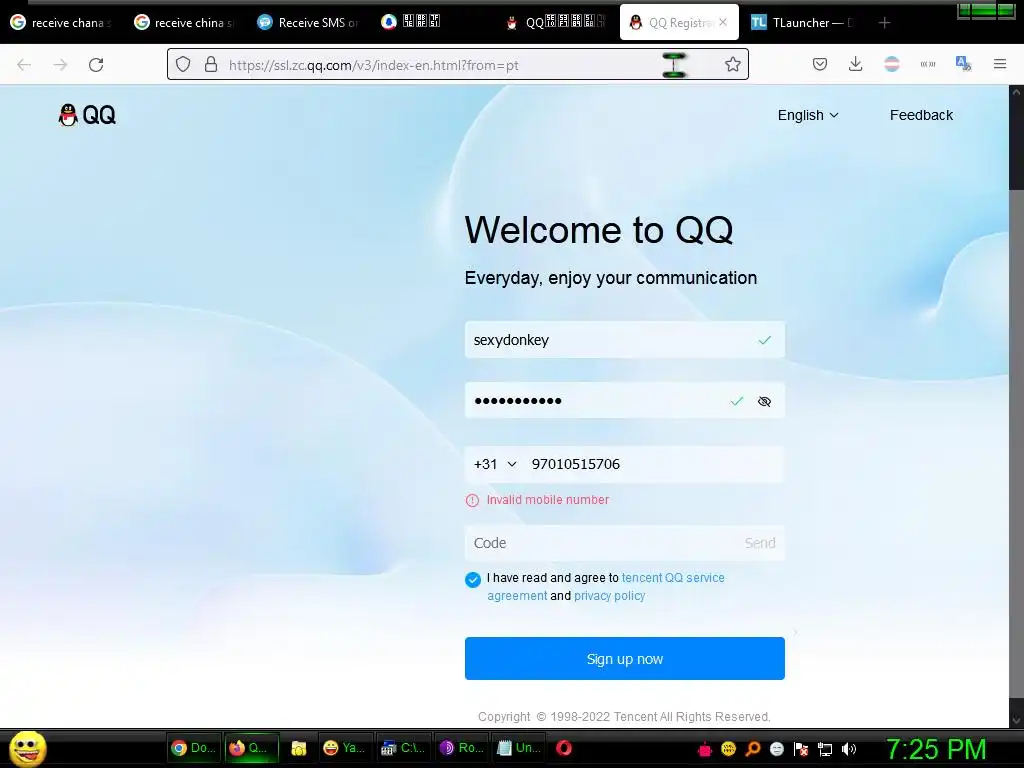
Task: Go back to the previous page
Action: [24, 65]
